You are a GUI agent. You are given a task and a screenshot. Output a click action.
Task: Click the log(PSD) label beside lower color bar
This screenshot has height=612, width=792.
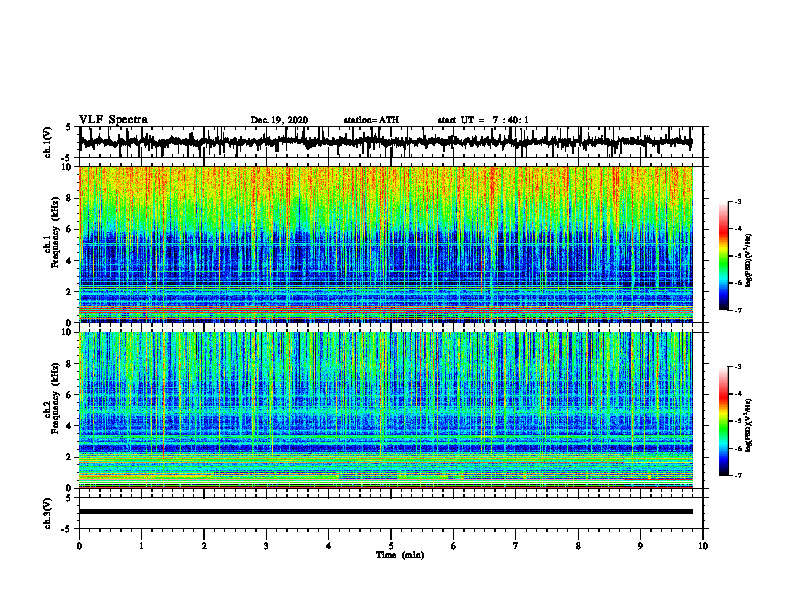coord(749,425)
